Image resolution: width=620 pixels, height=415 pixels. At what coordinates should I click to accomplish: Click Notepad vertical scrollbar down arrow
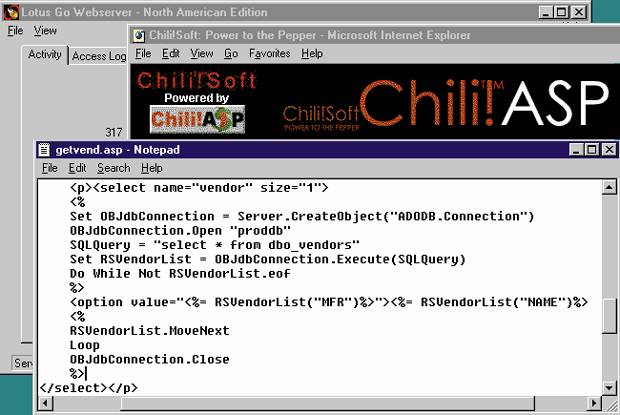coord(609,388)
